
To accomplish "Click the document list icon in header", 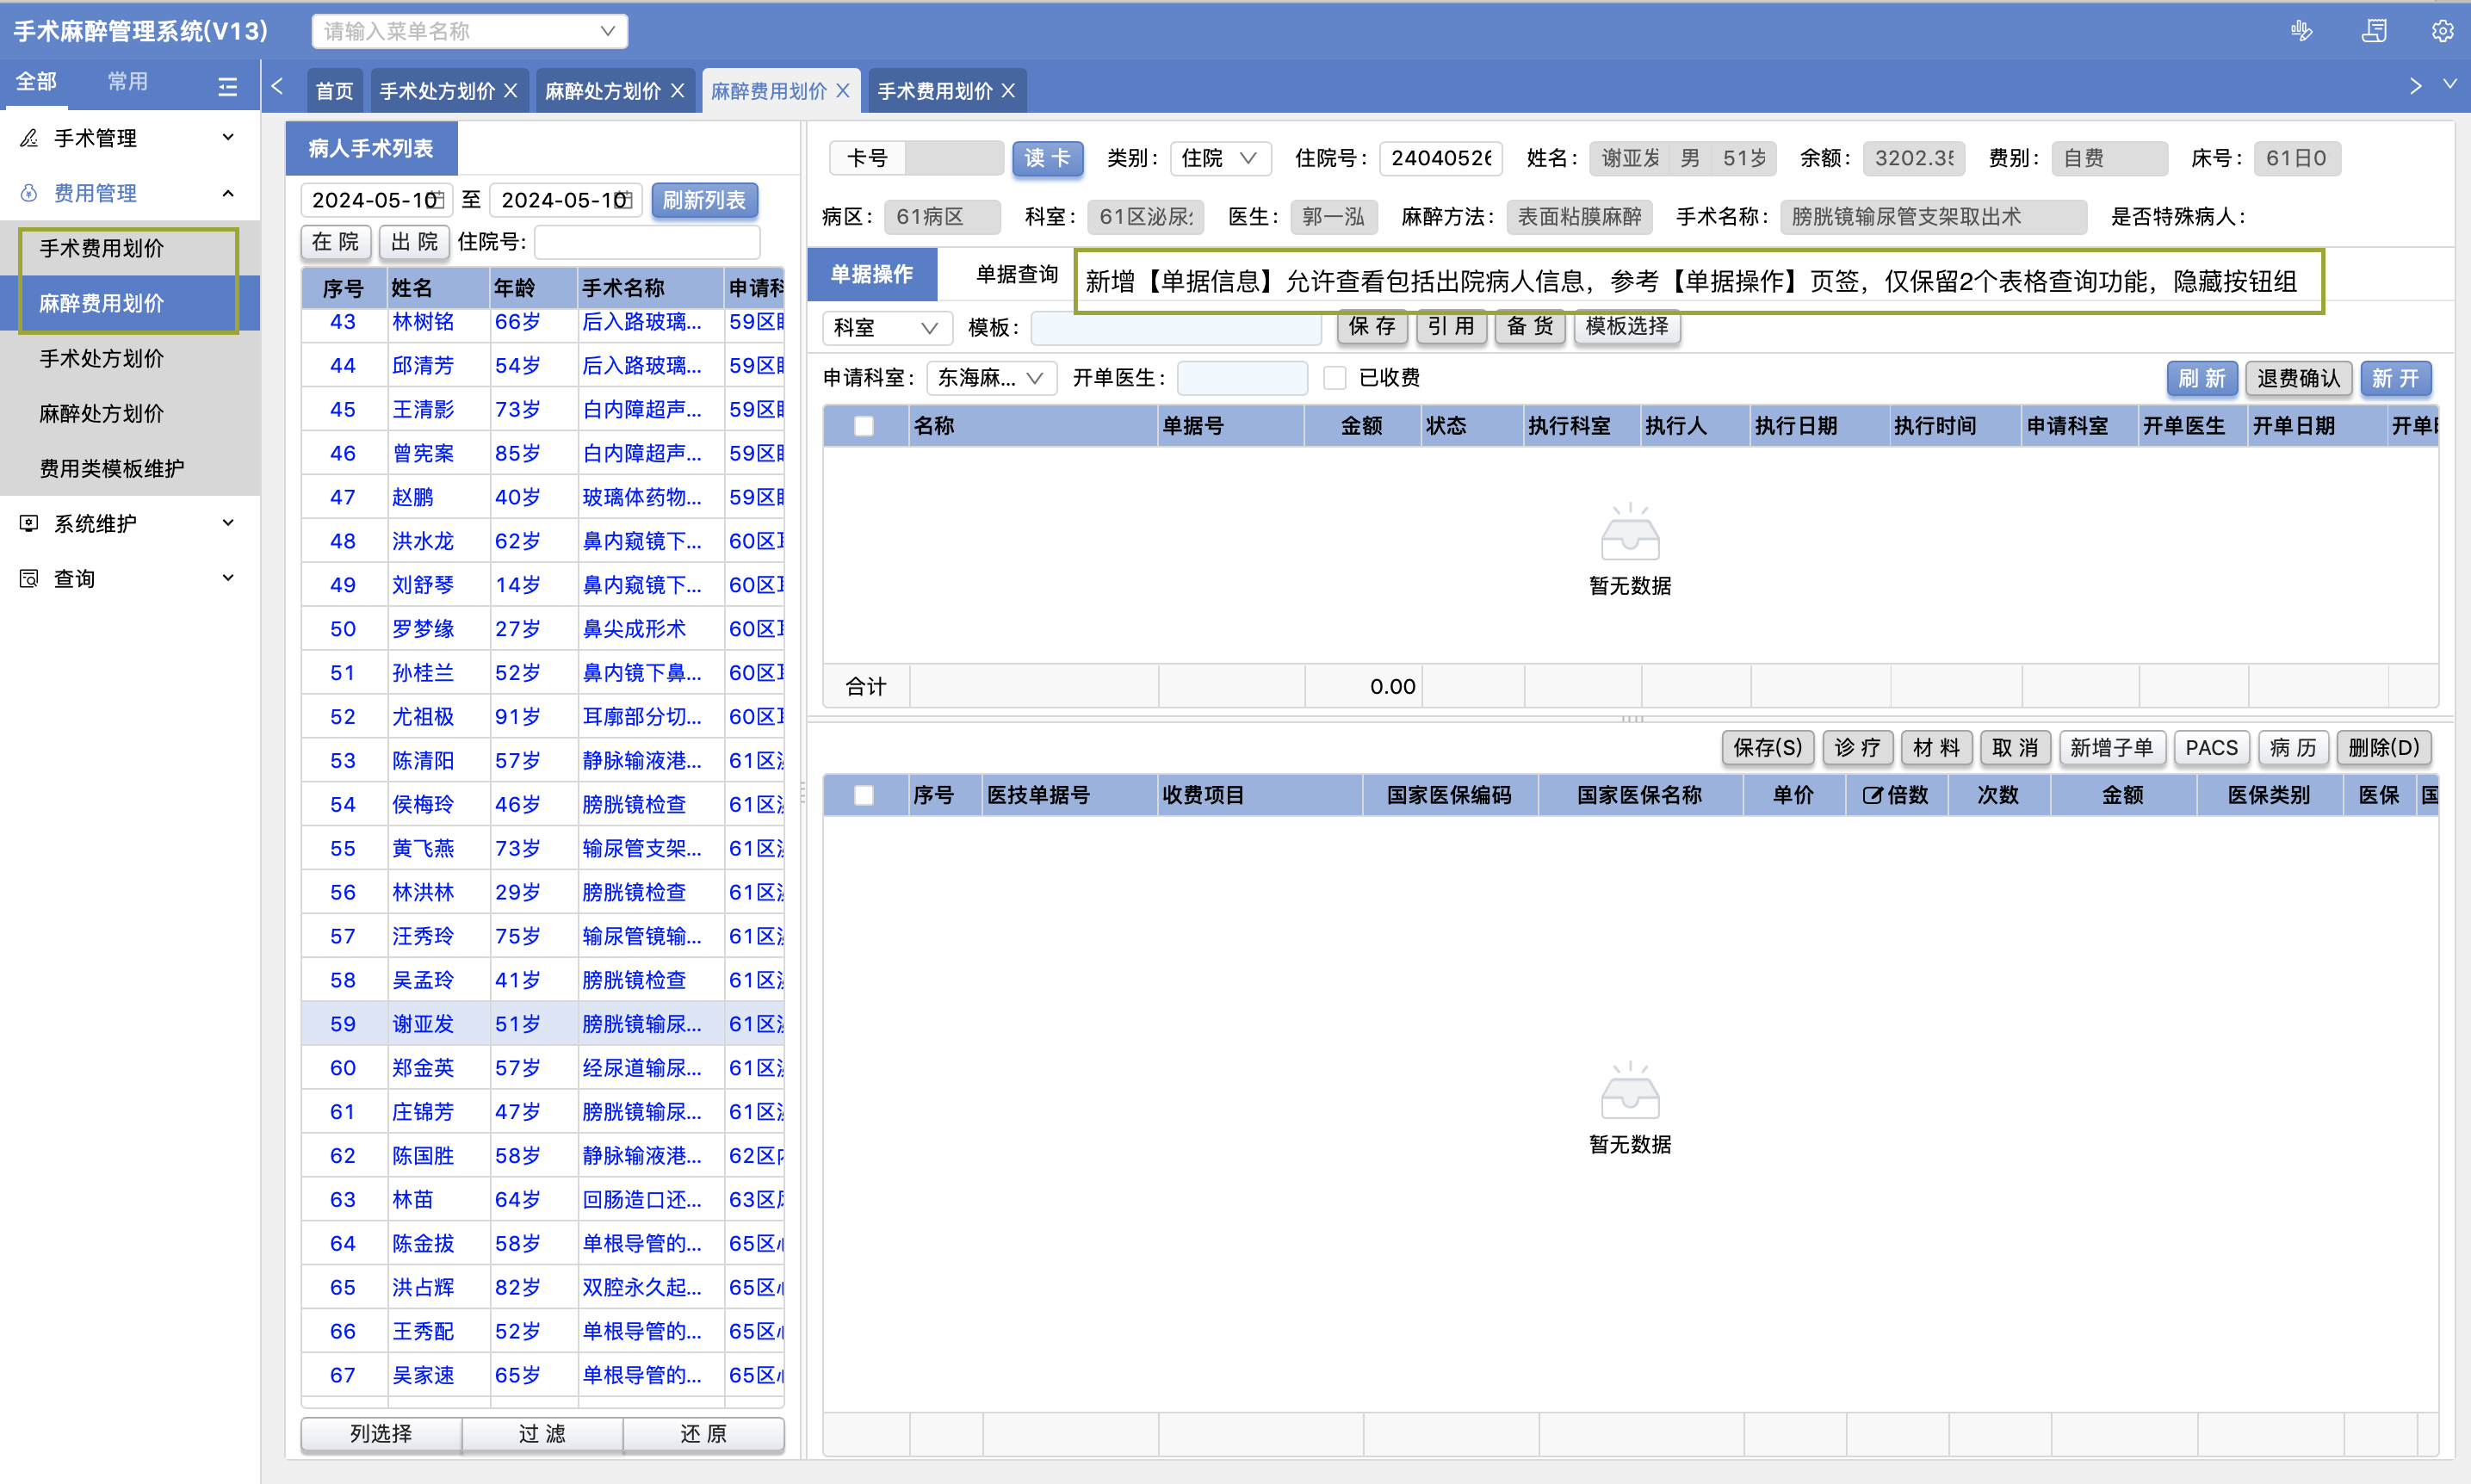I will click(x=2373, y=31).
